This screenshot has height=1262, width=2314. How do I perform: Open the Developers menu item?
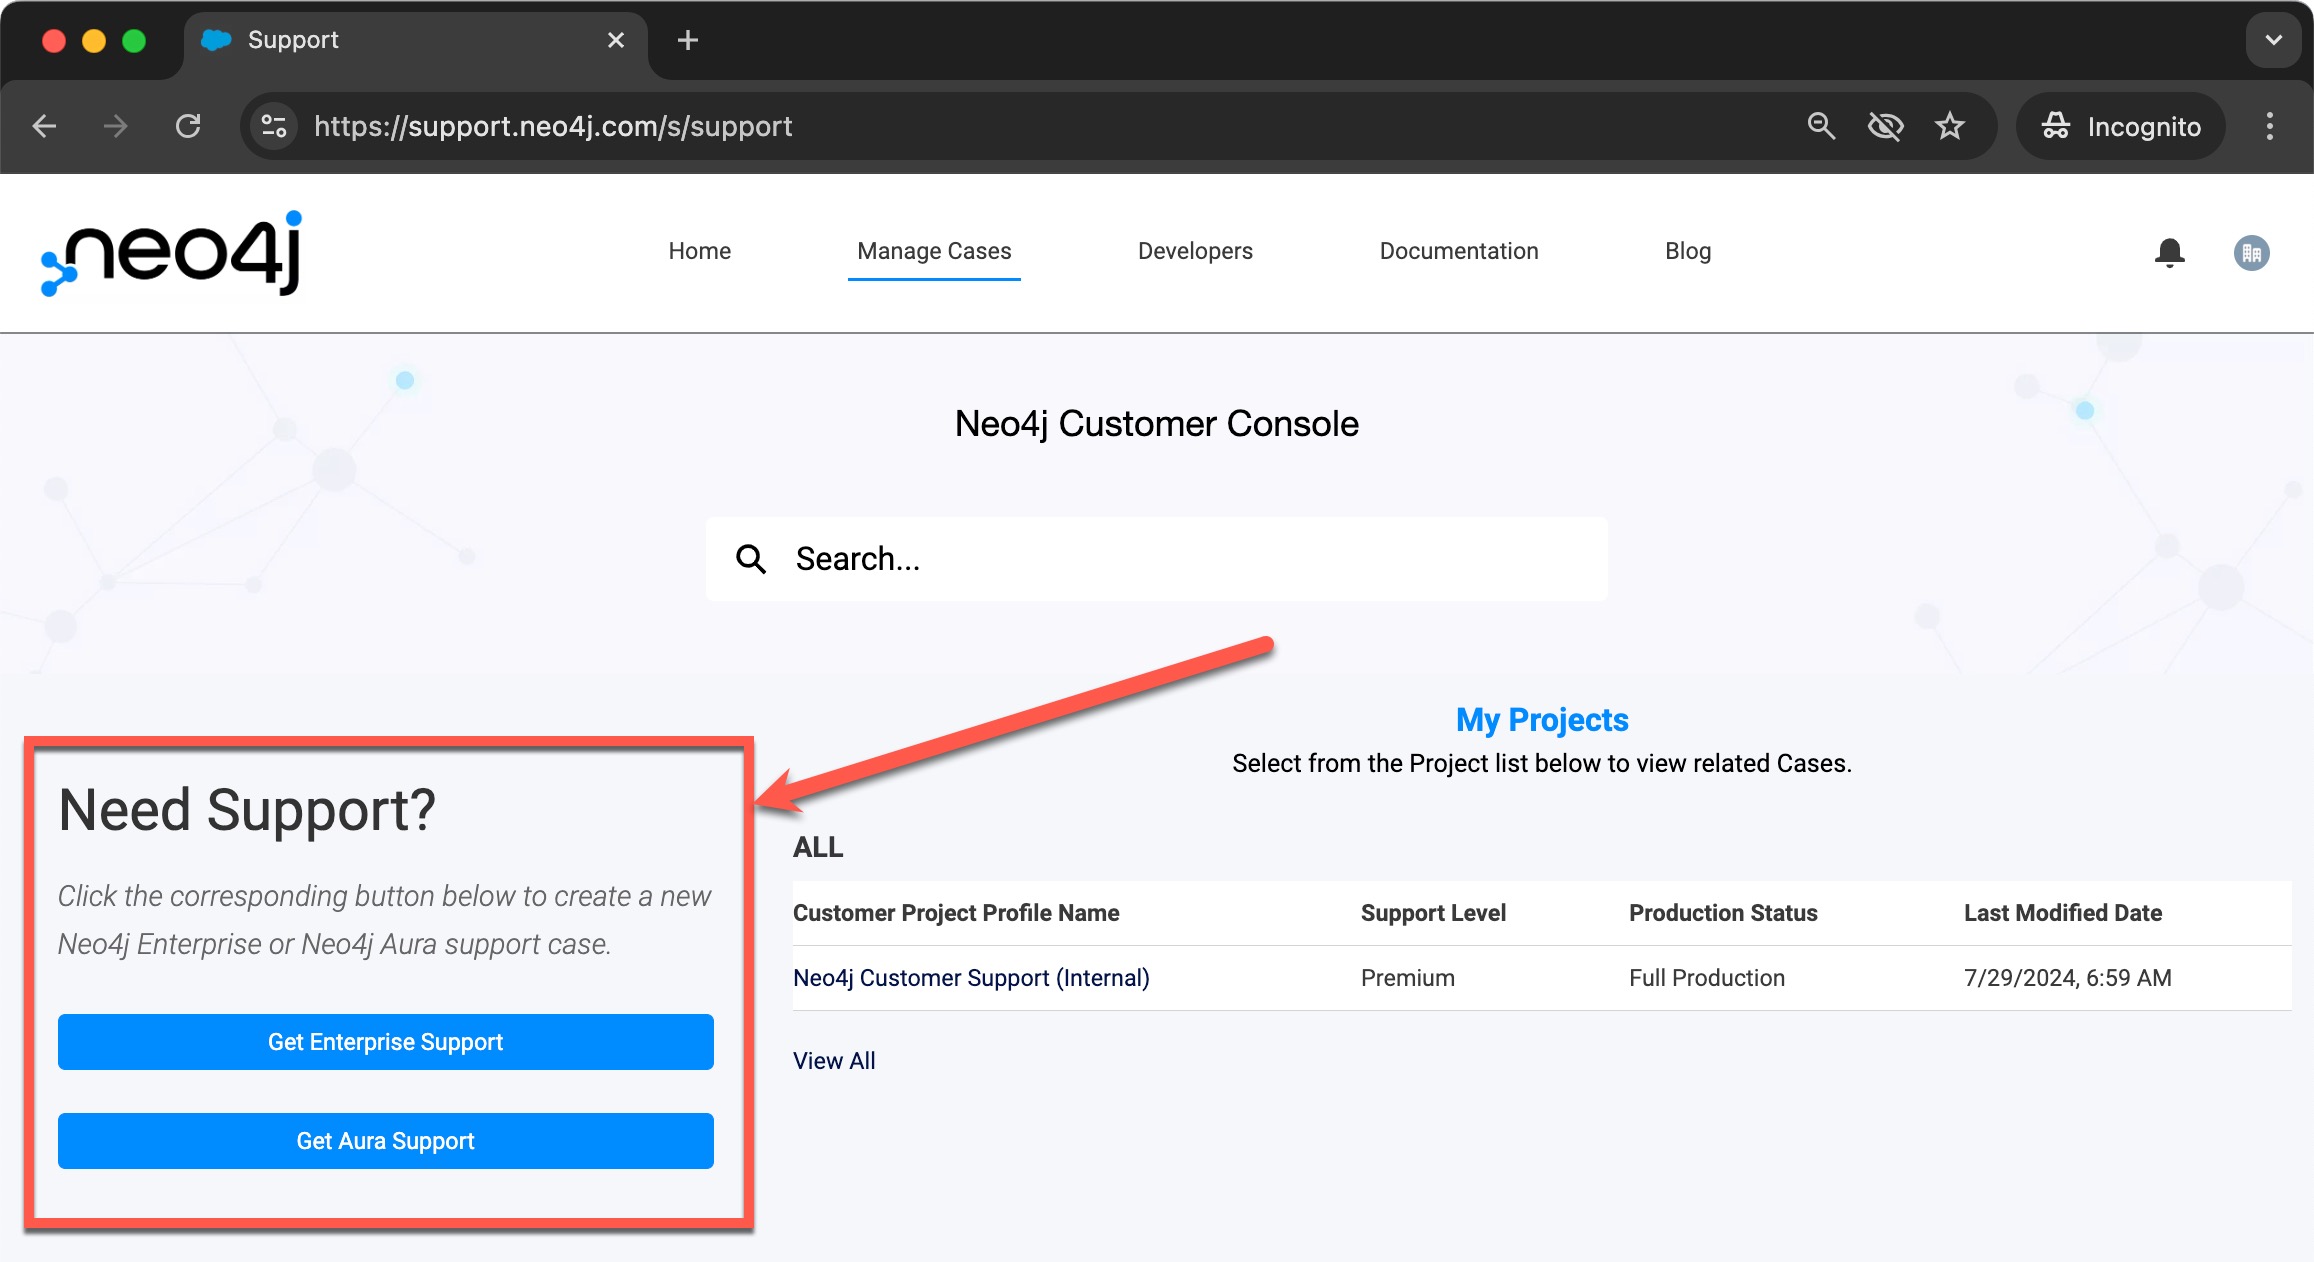[x=1195, y=251]
